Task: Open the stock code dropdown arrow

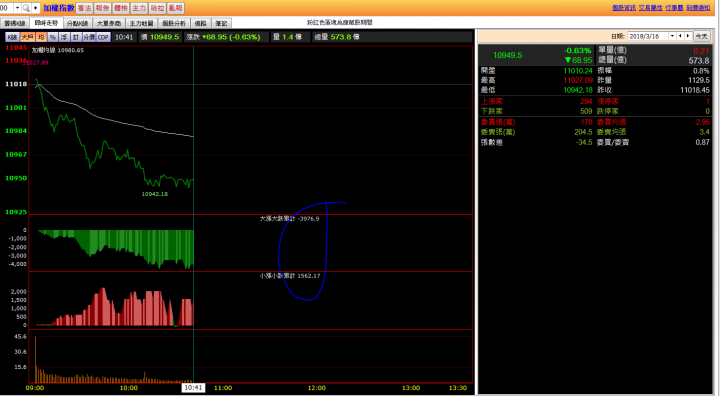Action: tap(17, 8)
